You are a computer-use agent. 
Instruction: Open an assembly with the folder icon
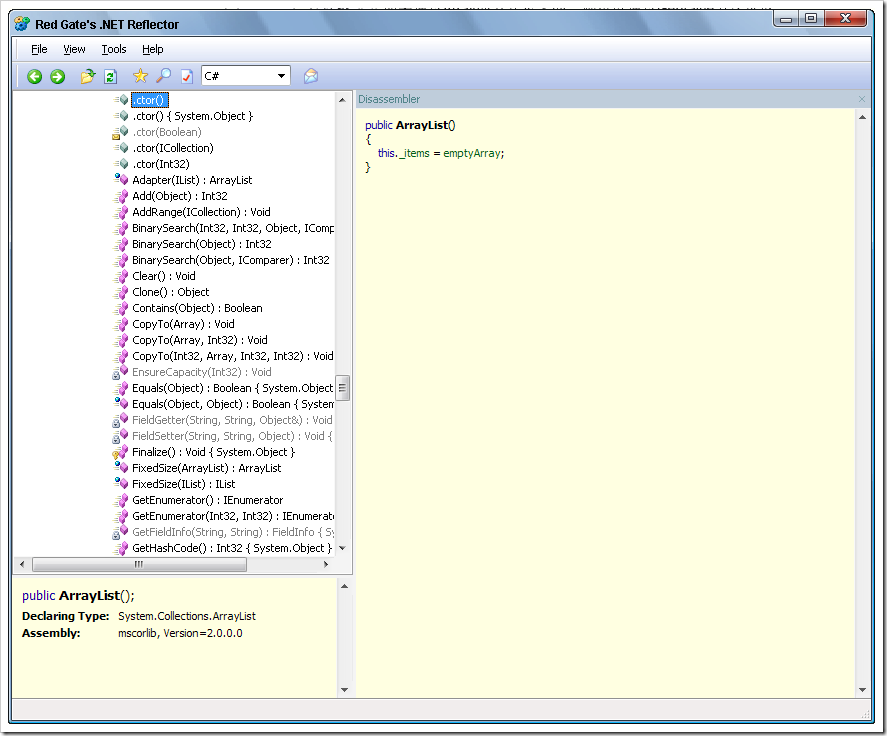(x=88, y=76)
